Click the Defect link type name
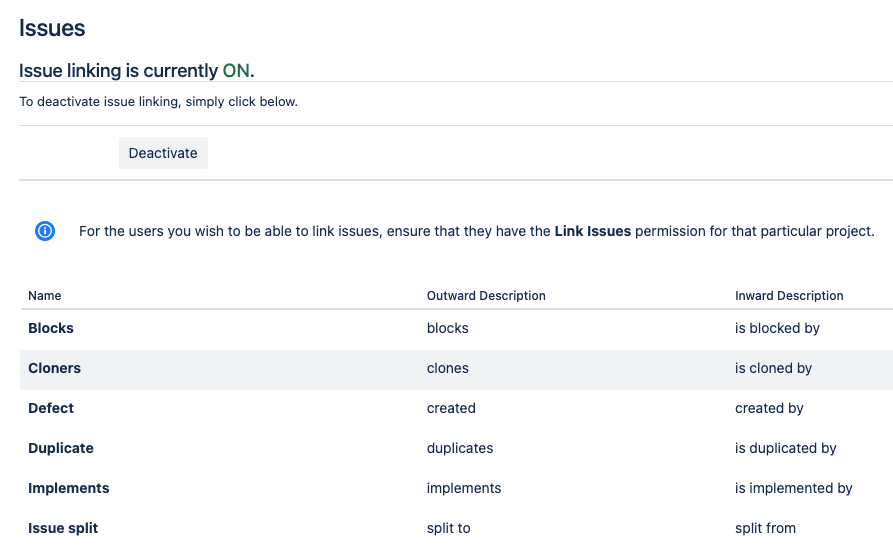 pos(51,408)
